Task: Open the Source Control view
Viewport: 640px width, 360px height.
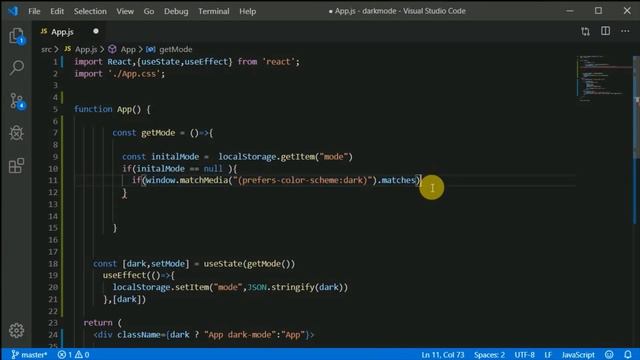Action: pos(16,100)
